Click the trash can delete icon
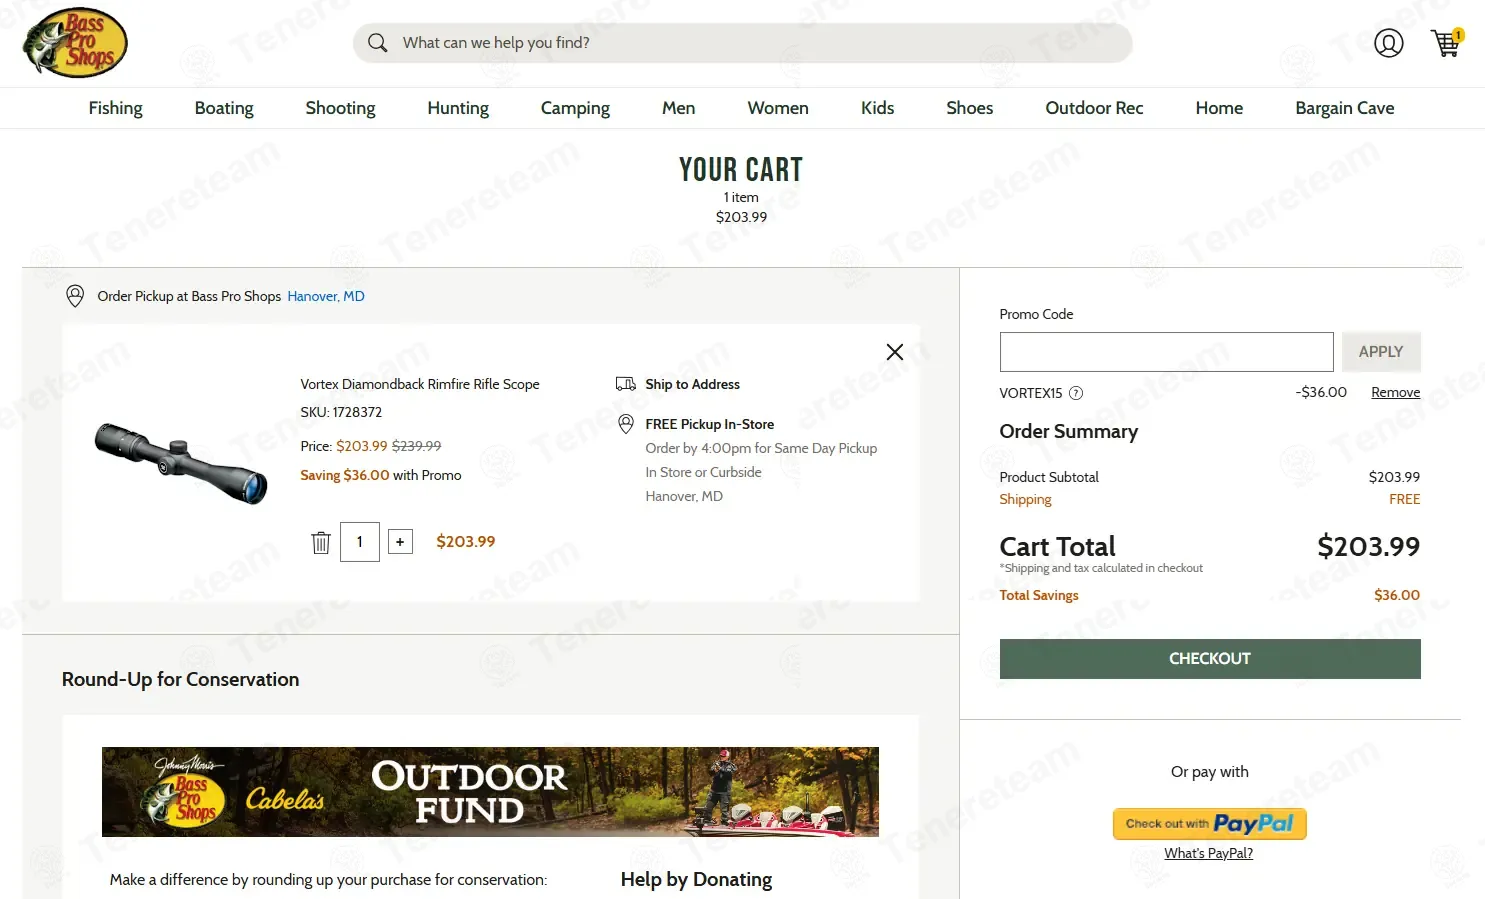The image size is (1485, 899). click(x=321, y=542)
